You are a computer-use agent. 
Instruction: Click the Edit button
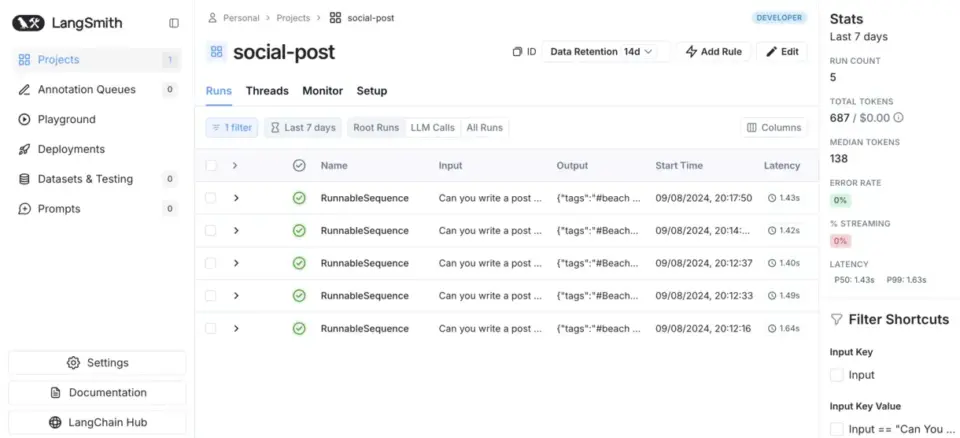tap(782, 52)
